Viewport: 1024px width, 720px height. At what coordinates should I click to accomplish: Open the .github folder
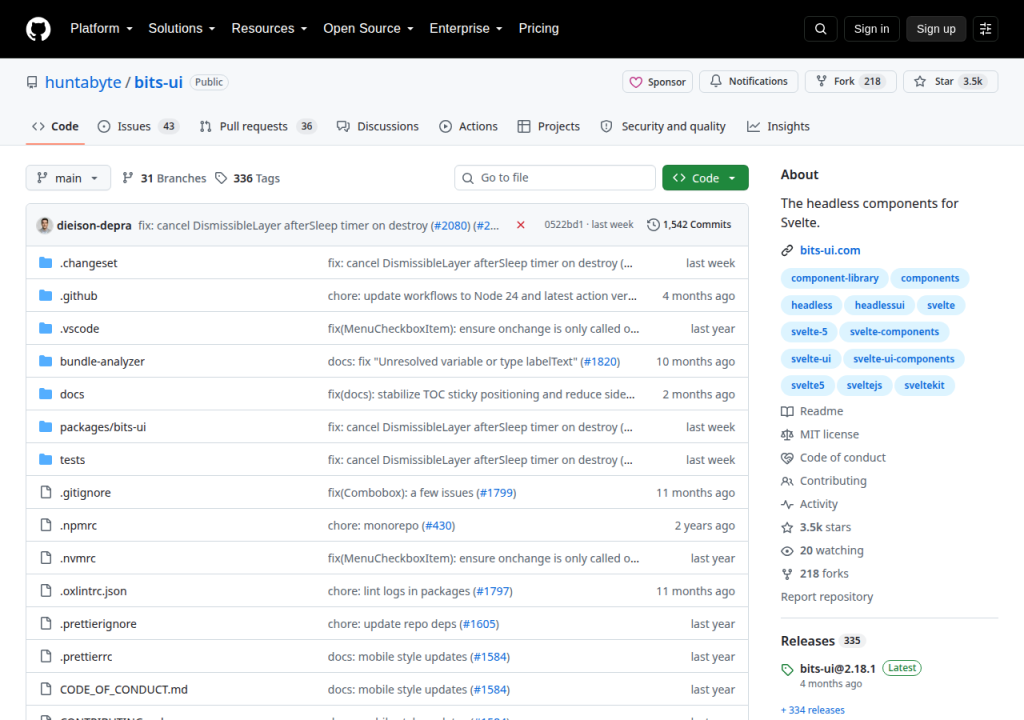(x=78, y=295)
